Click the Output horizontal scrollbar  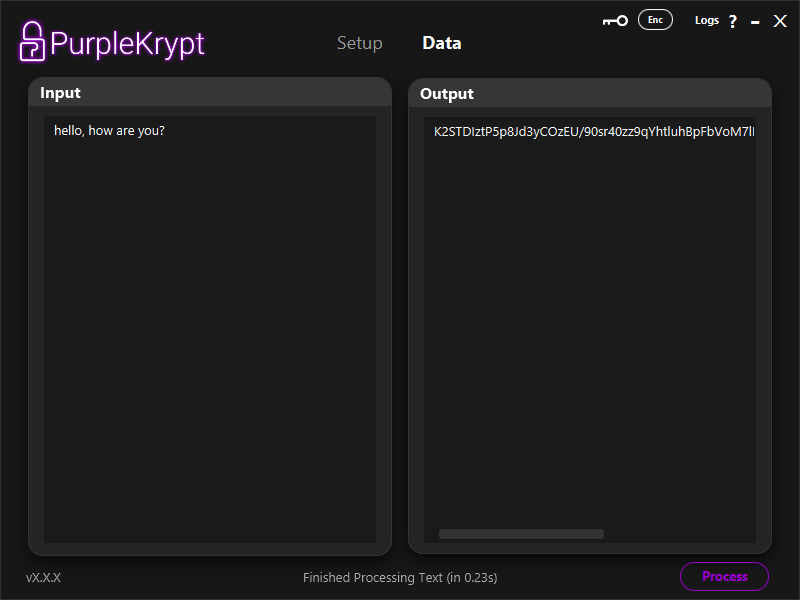click(x=521, y=534)
